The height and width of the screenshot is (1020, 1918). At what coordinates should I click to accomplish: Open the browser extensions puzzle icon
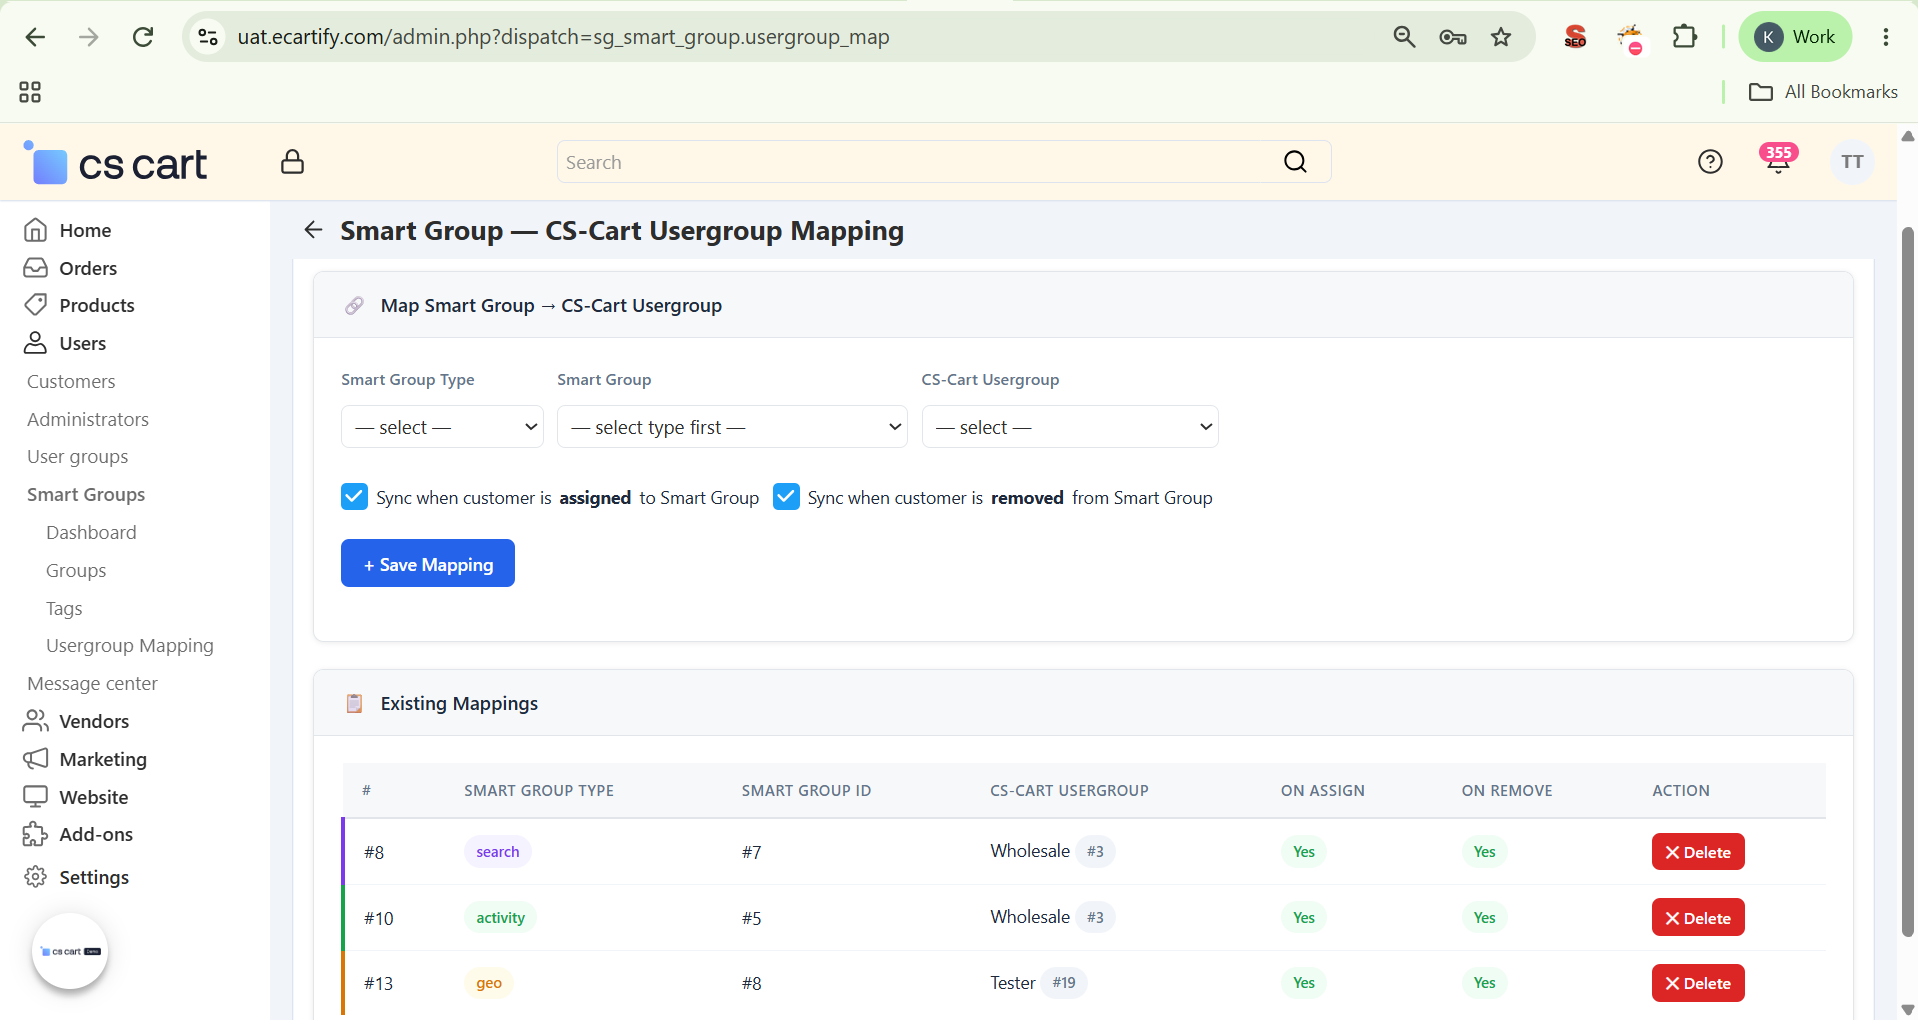(1685, 37)
